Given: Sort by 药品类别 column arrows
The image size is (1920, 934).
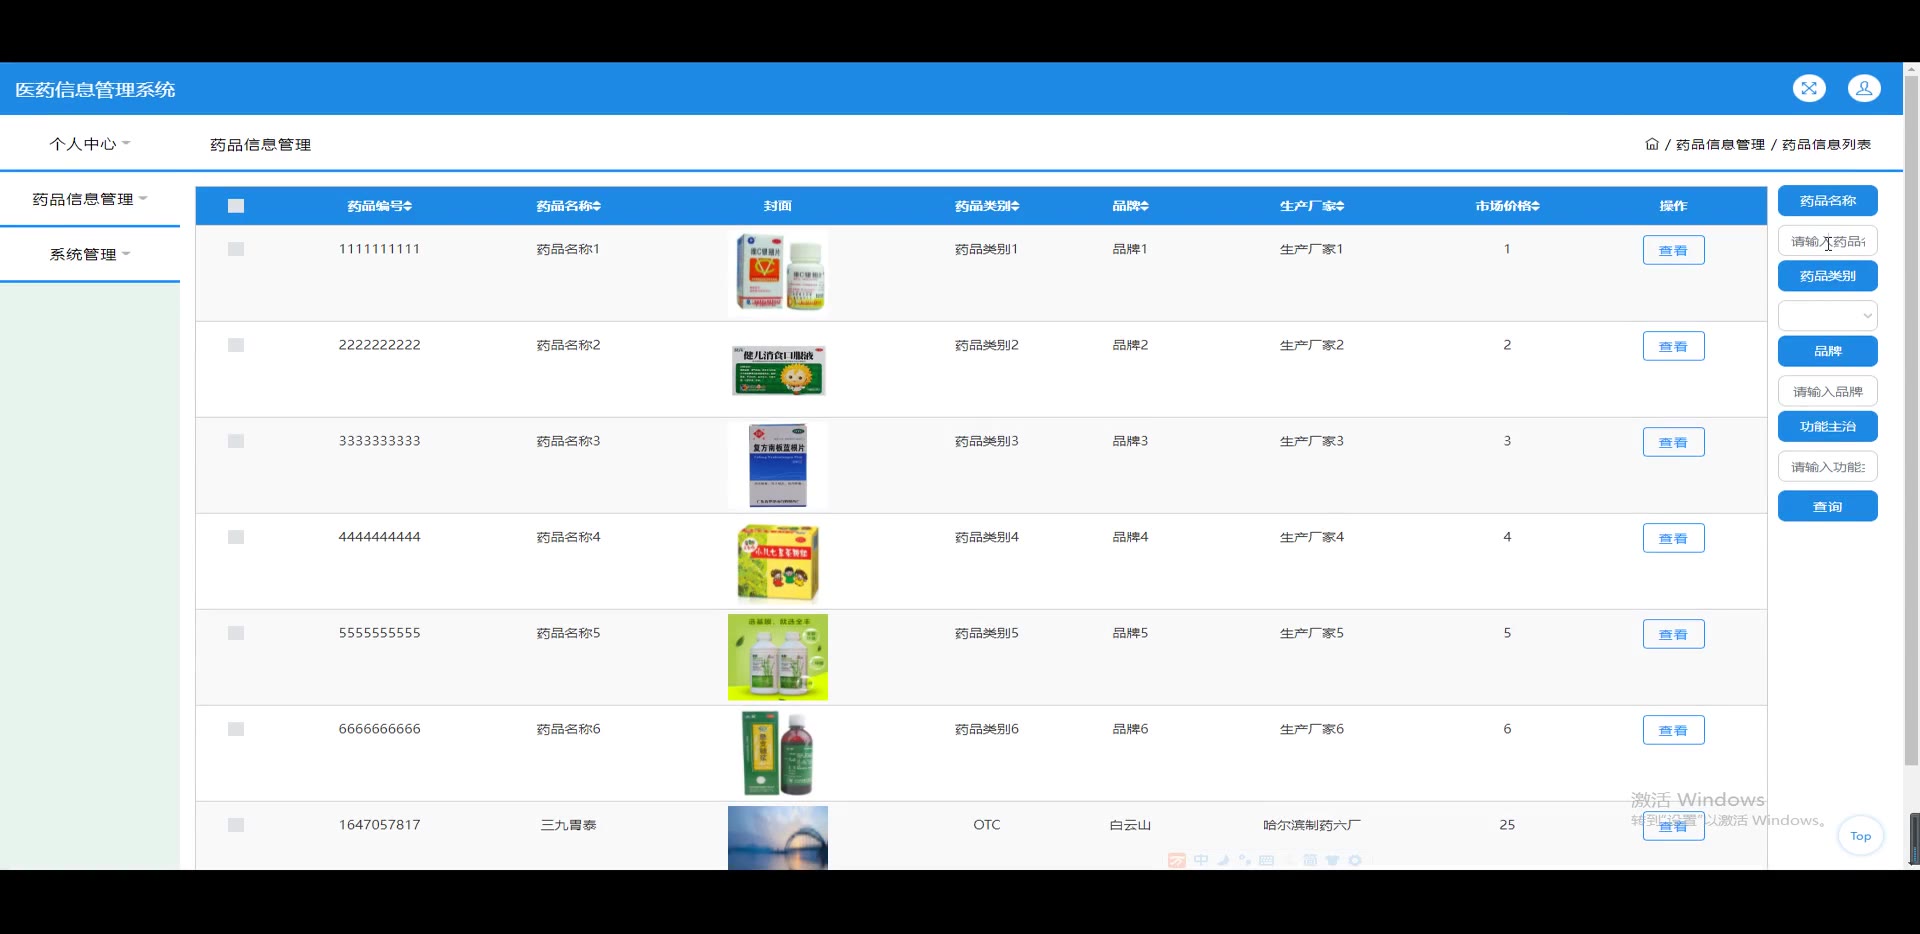Looking at the screenshot, I should click(1015, 206).
